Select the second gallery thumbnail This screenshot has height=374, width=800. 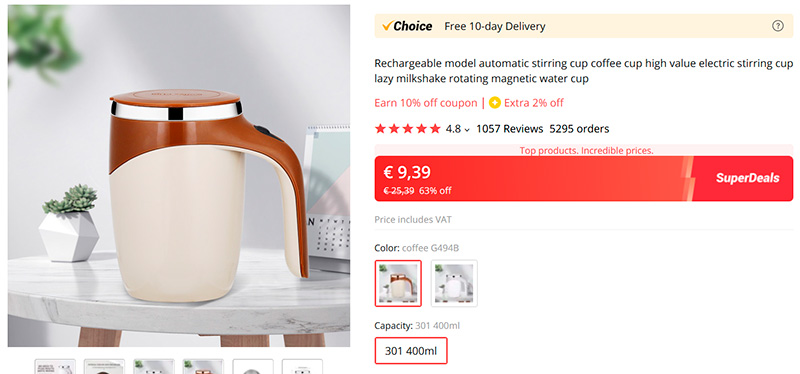coord(104,366)
